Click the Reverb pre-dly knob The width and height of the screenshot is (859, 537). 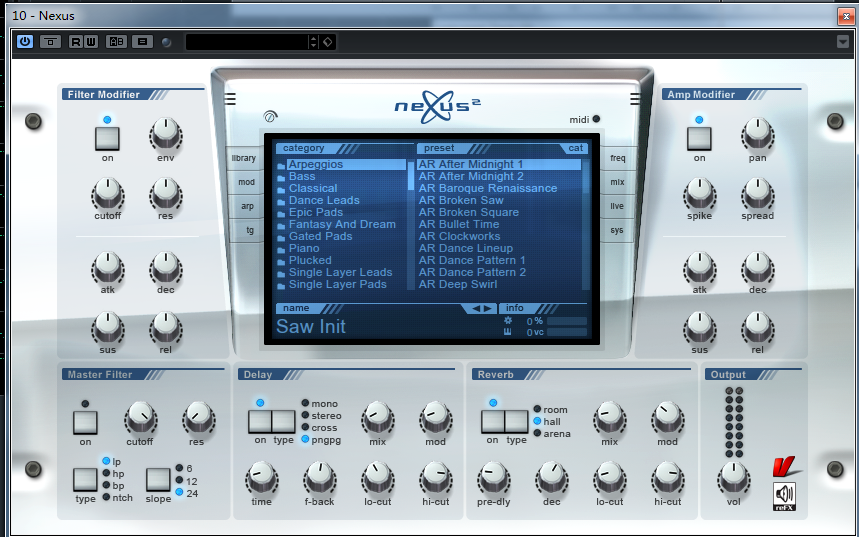494,478
